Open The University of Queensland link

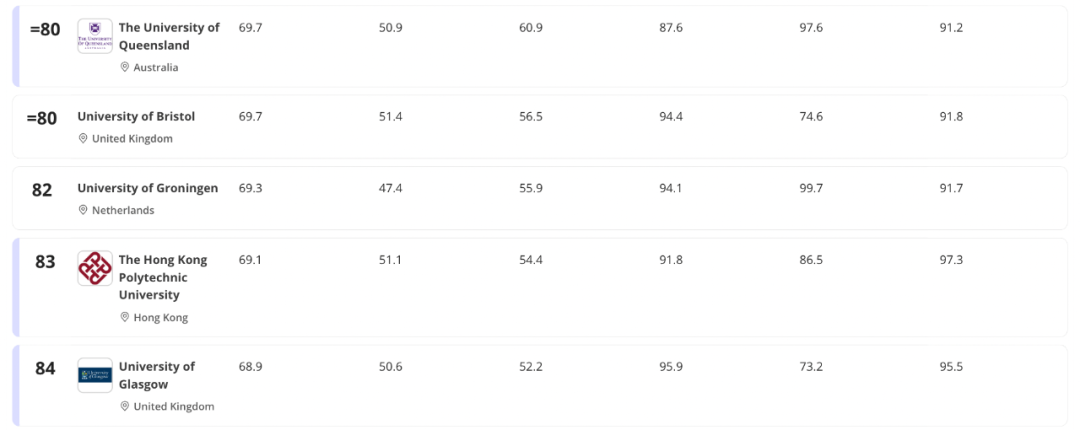click(168, 36)
